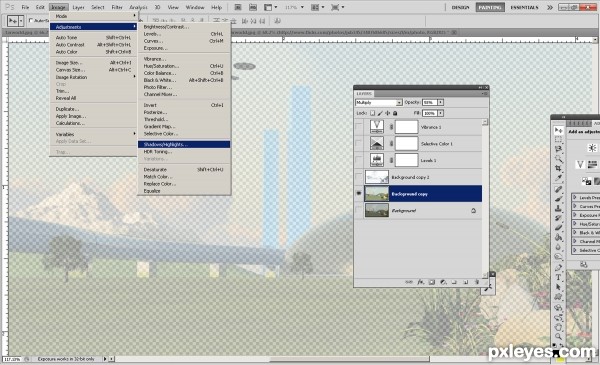Toggle Lock transparent pixels
This screenshot has width=600, height=365.
coord(372,113)
